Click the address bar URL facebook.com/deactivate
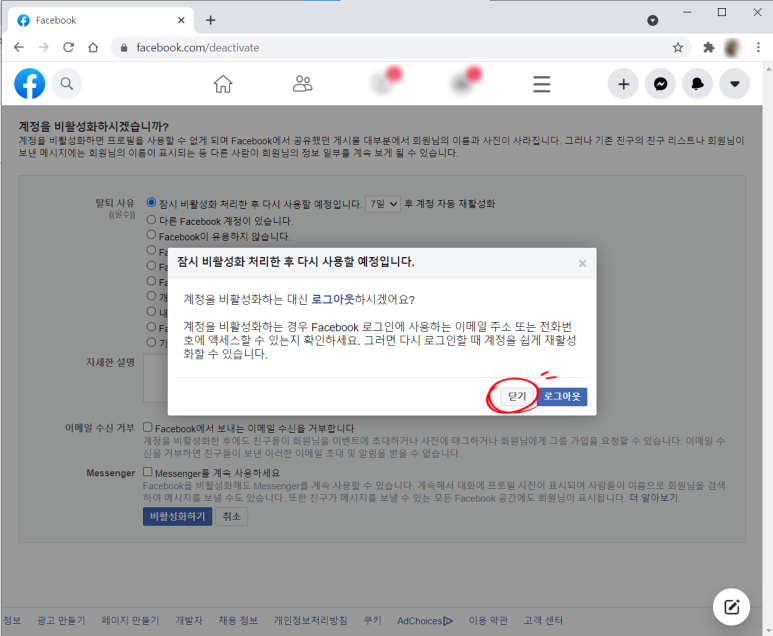The height and width of the screenshot is (636, 773). pos(198,48)
